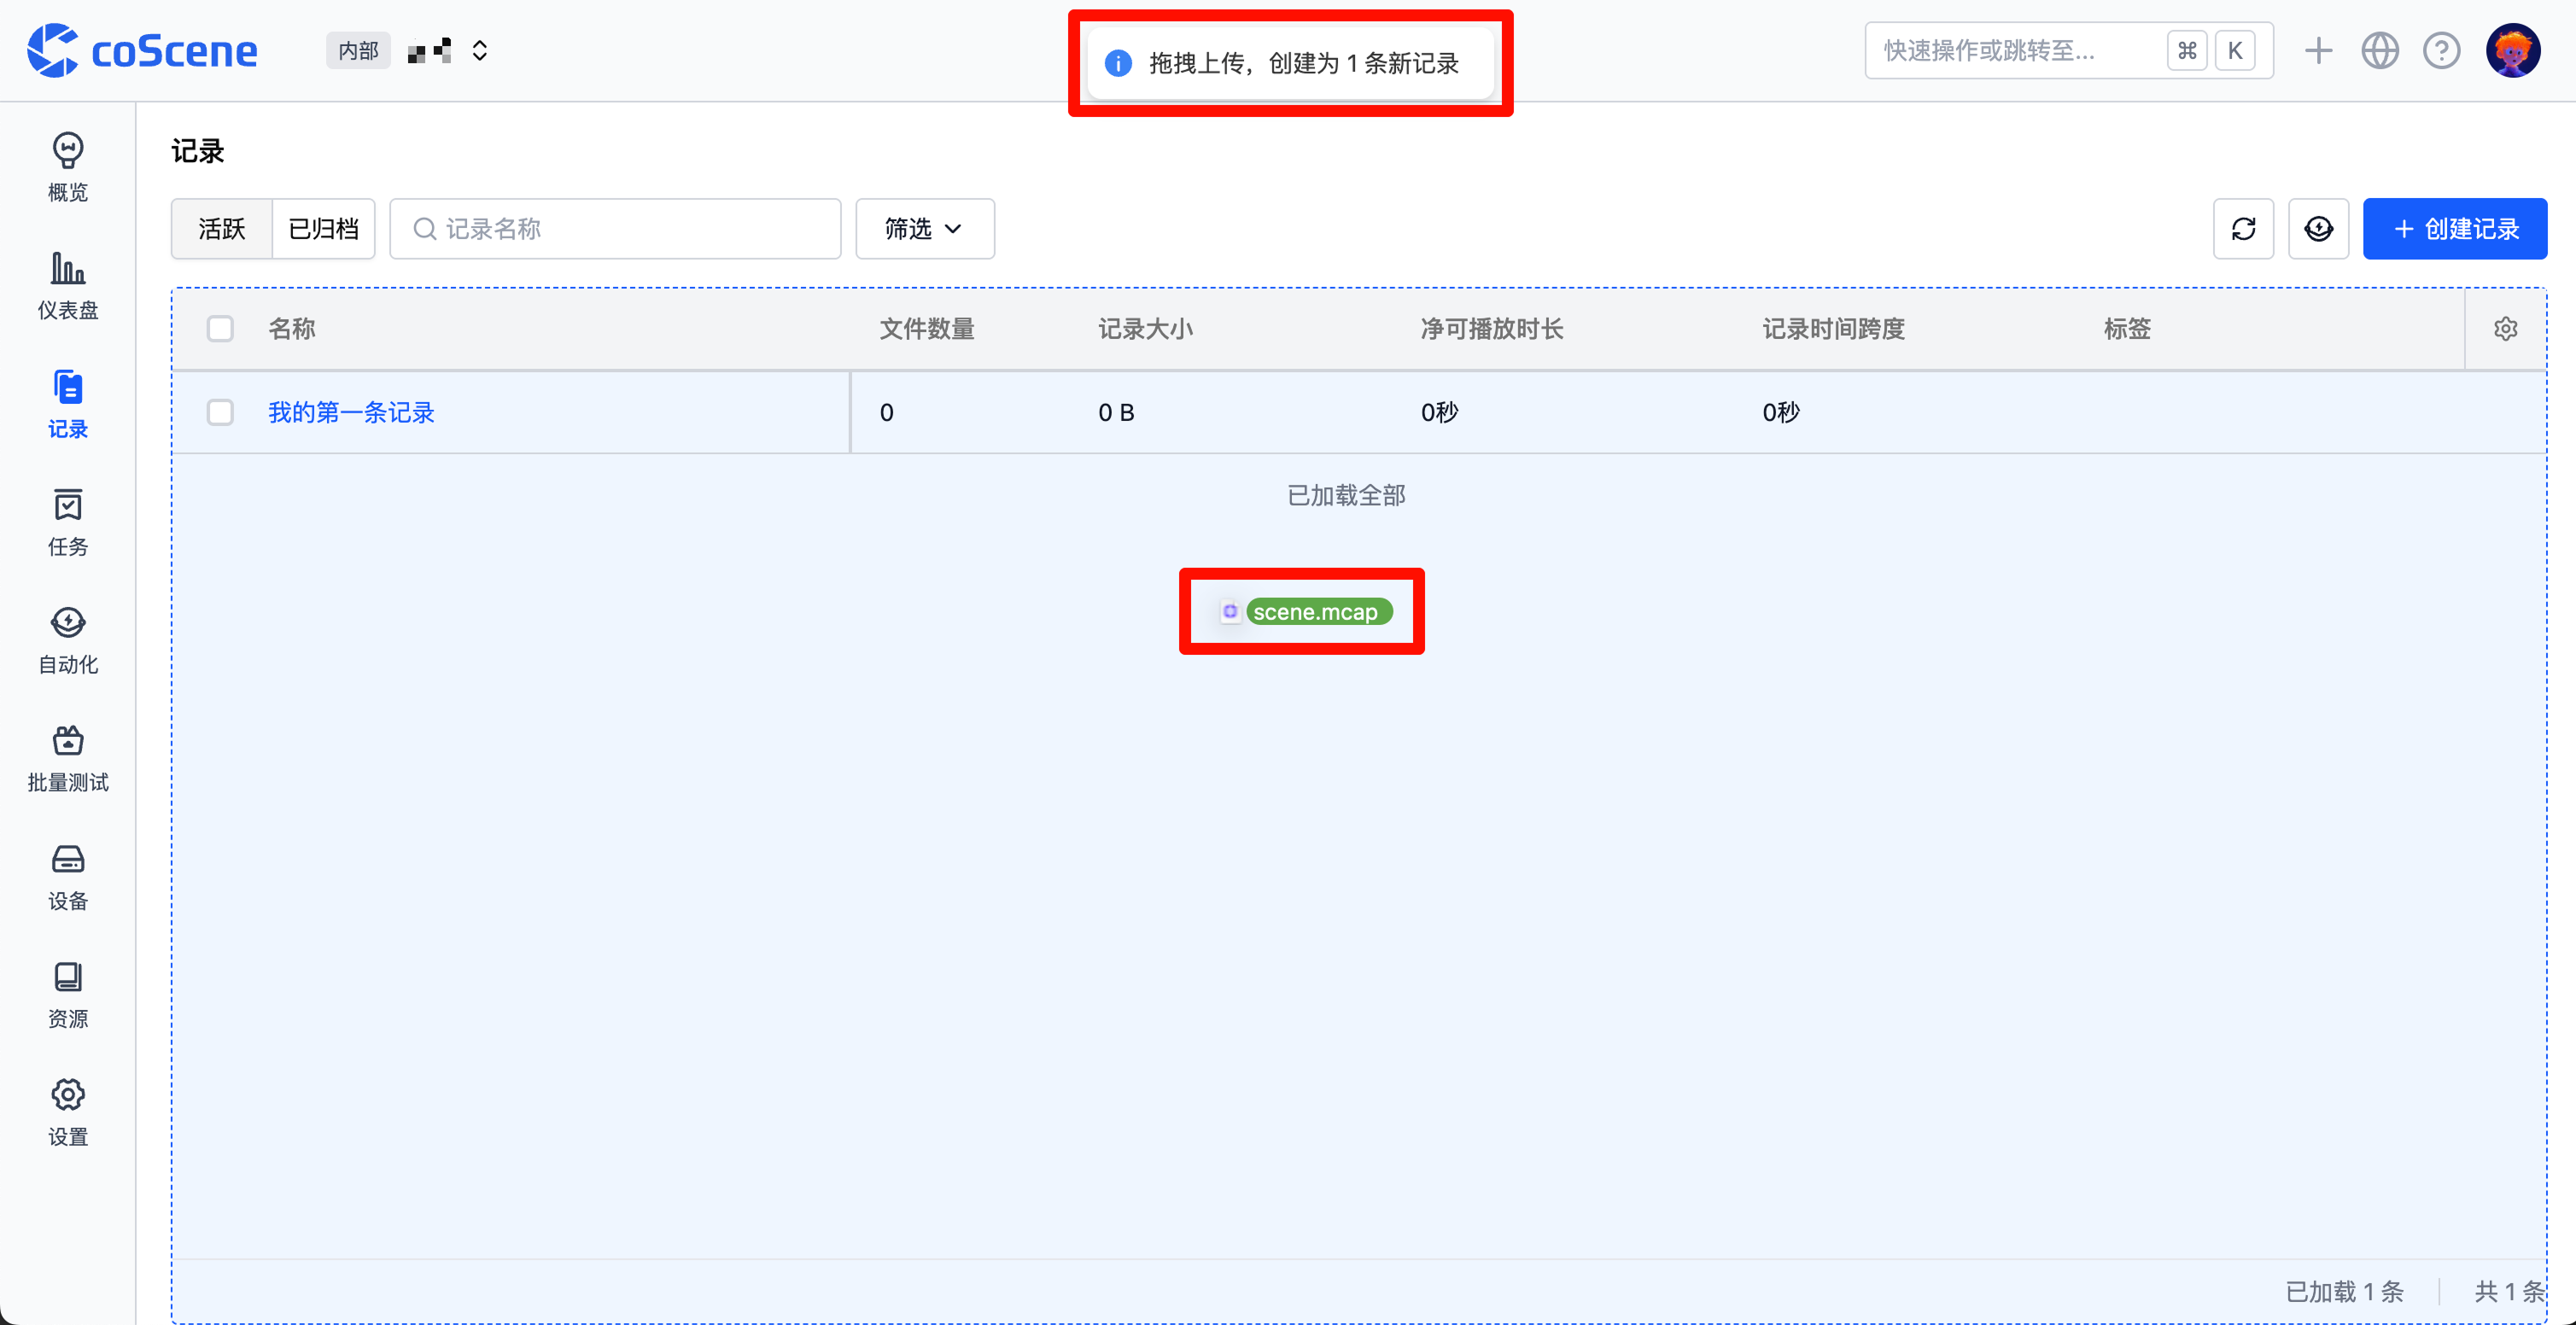Open the project switcher chevron
Image resolution: width=2576 pixels, height=1325 pixels.
point(480,51)
